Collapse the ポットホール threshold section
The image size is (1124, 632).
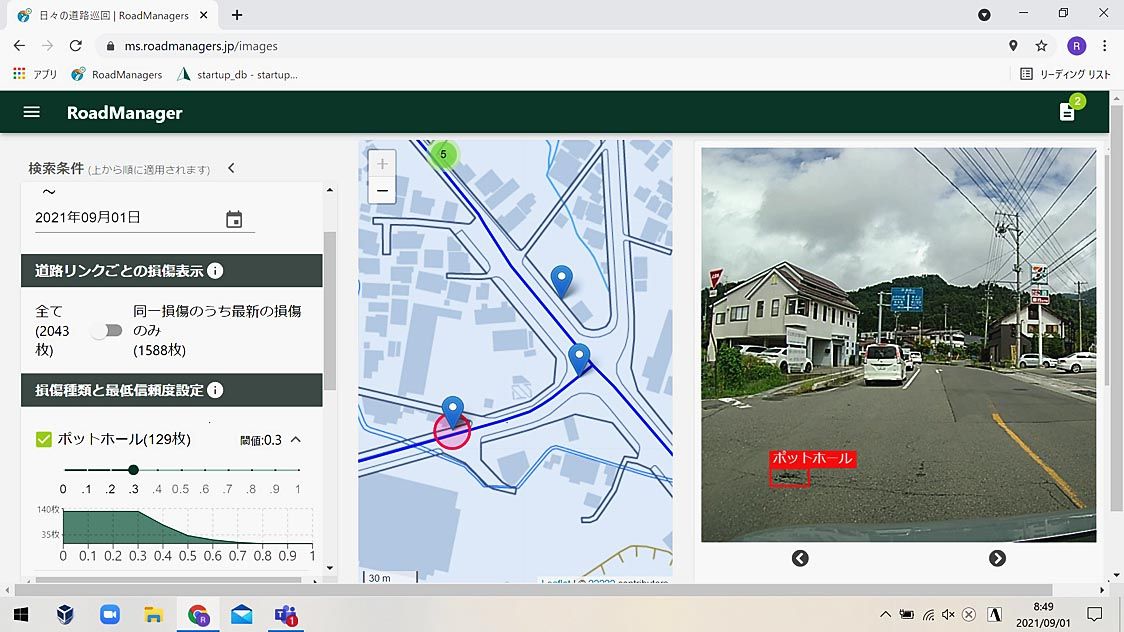pos(296,440)
